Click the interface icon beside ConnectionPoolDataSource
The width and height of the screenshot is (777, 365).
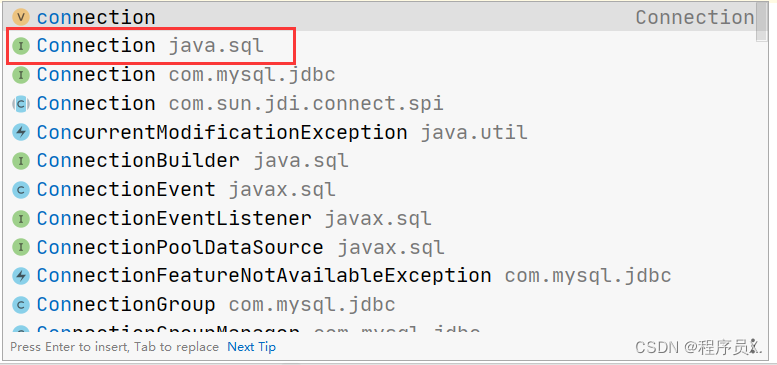click(20, 247)
